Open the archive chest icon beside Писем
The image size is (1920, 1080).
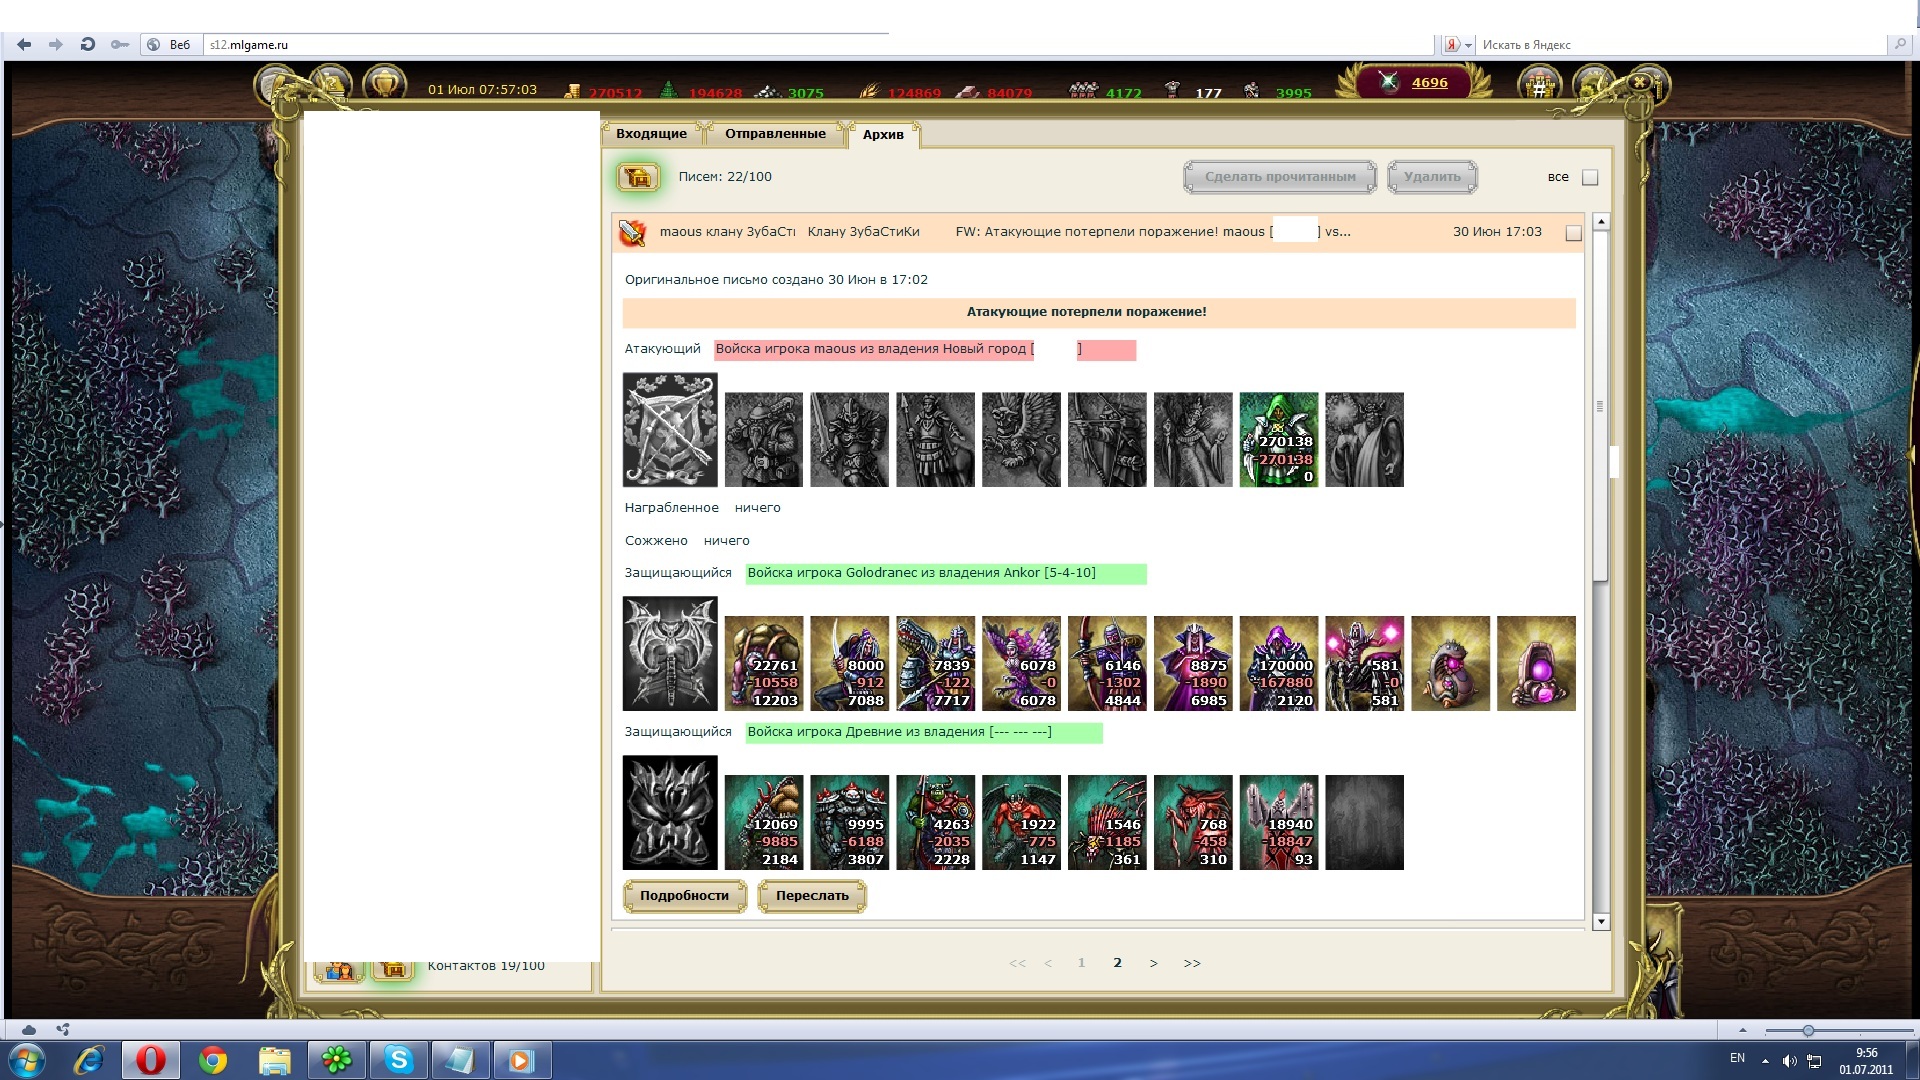(638, 177)
